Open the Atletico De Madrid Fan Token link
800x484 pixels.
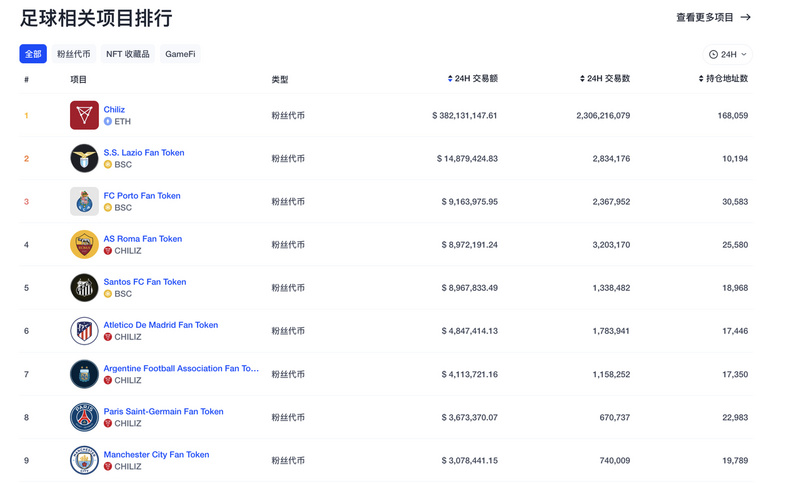pyautogui.click(x=161, y=325)
